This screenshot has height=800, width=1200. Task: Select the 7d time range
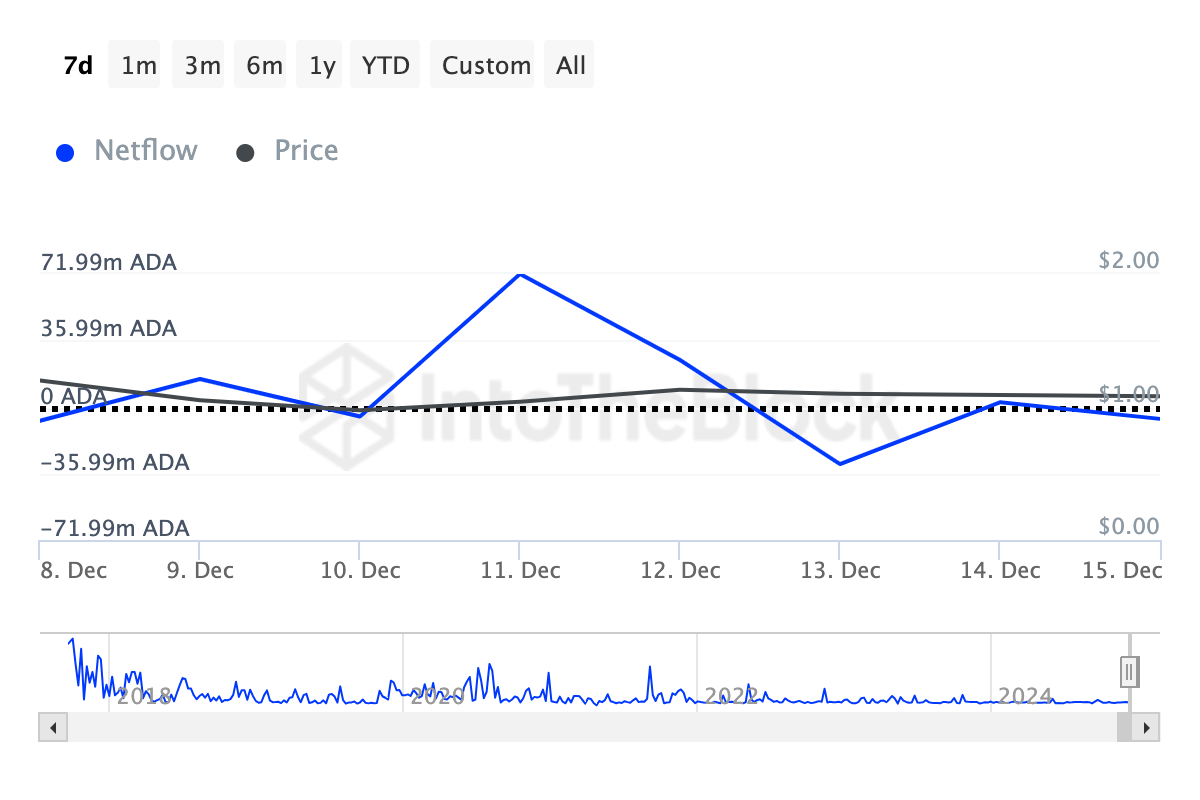(78, 66)
